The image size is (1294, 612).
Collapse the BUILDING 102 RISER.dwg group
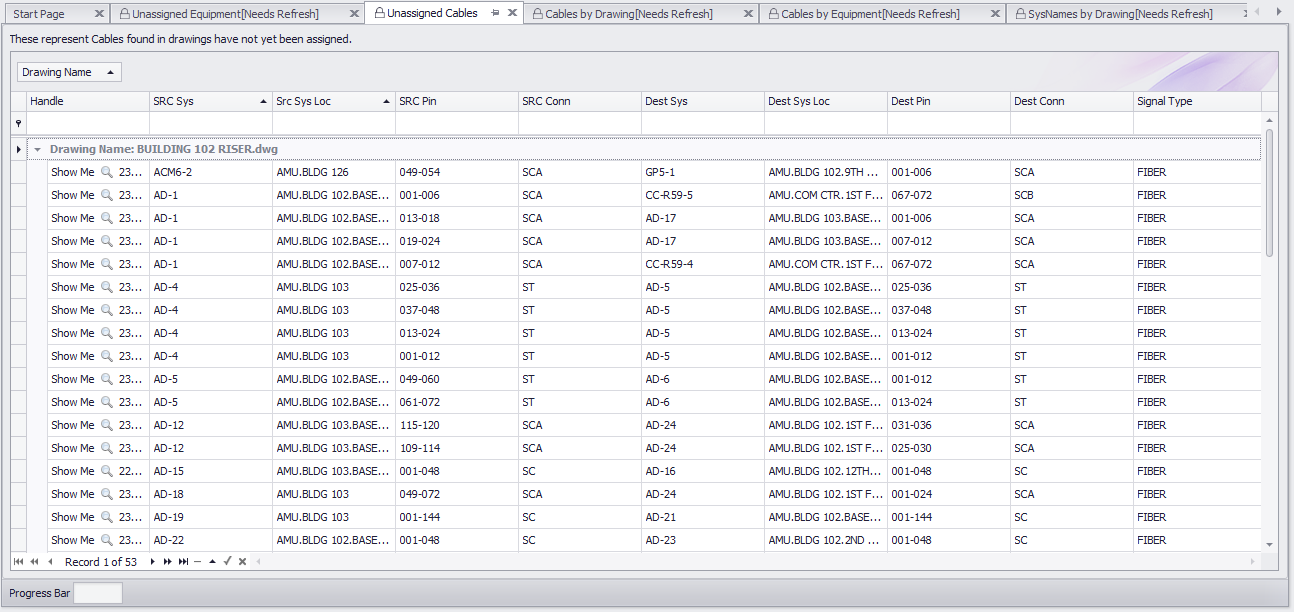(x=38, y=149)
